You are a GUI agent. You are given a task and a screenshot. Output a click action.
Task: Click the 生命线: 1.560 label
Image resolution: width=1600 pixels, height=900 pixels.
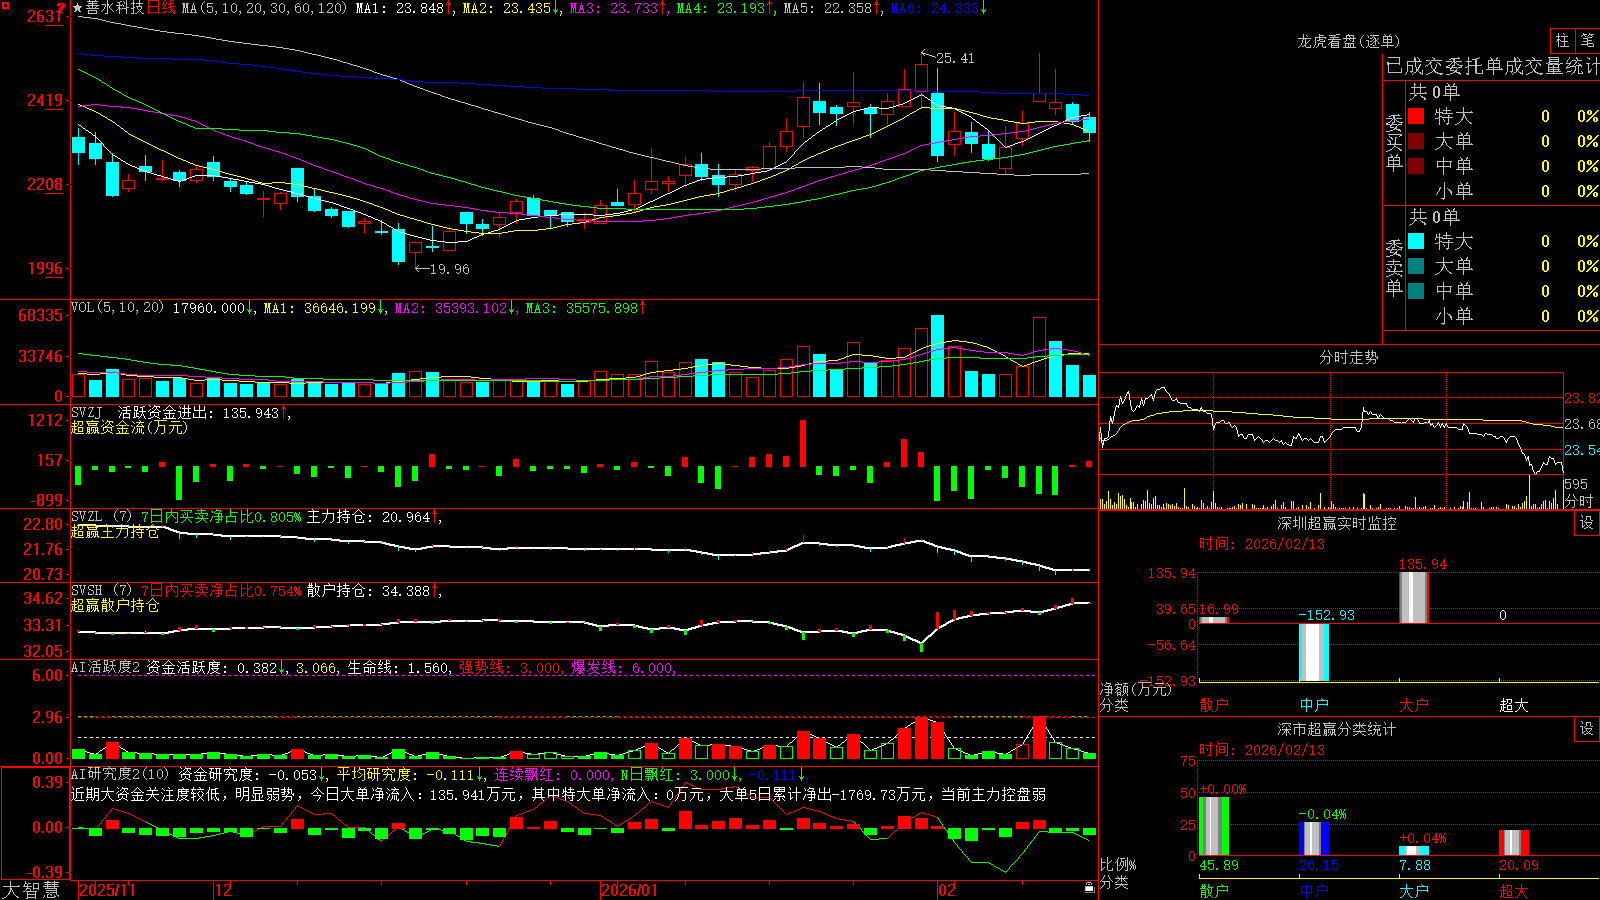pyautogui.click(x=398, y=668)
